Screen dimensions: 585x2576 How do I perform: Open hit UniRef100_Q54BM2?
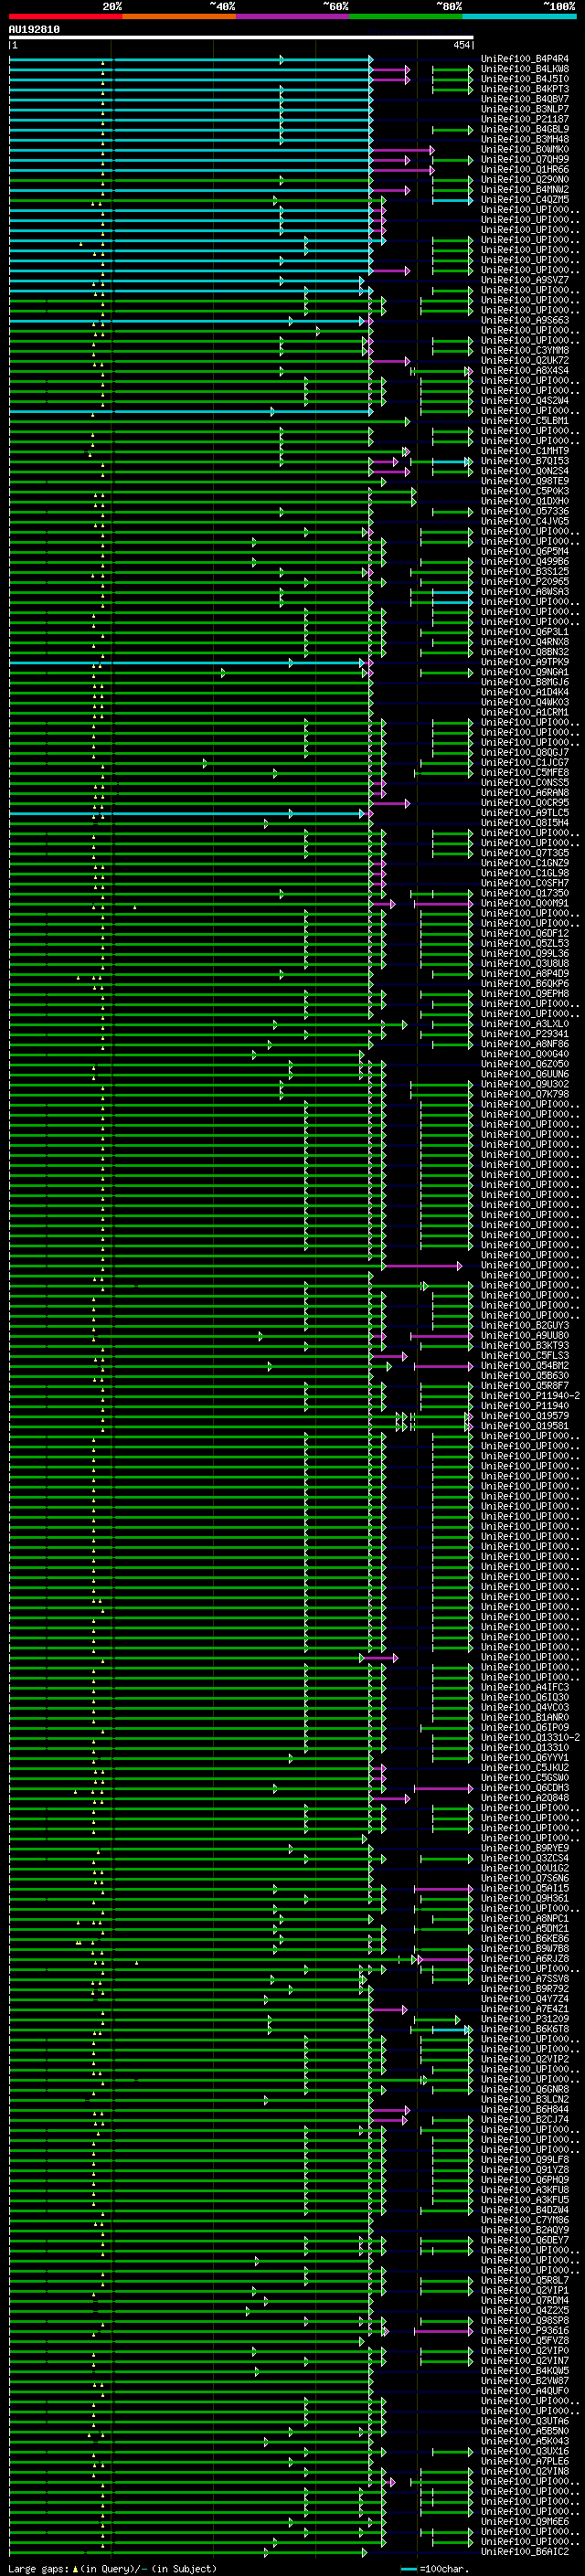click(525, 1365)
